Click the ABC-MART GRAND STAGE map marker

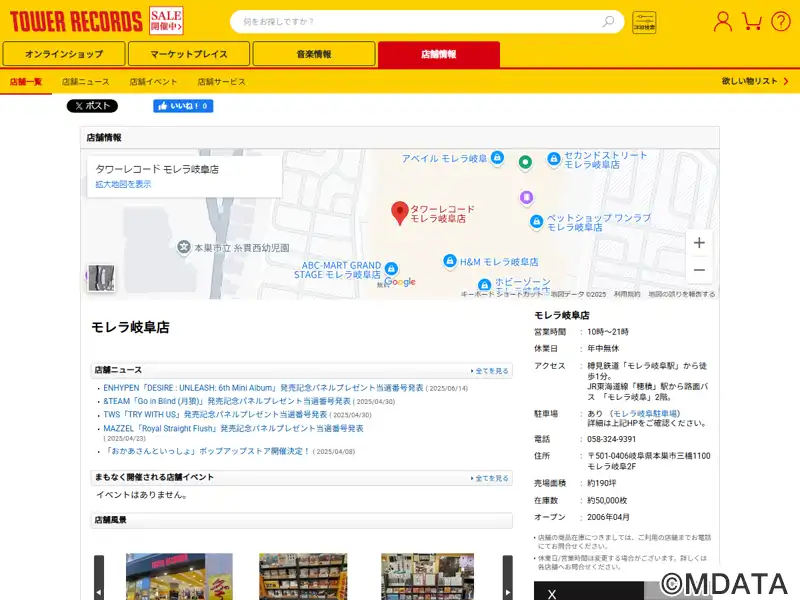coord(391,269)
